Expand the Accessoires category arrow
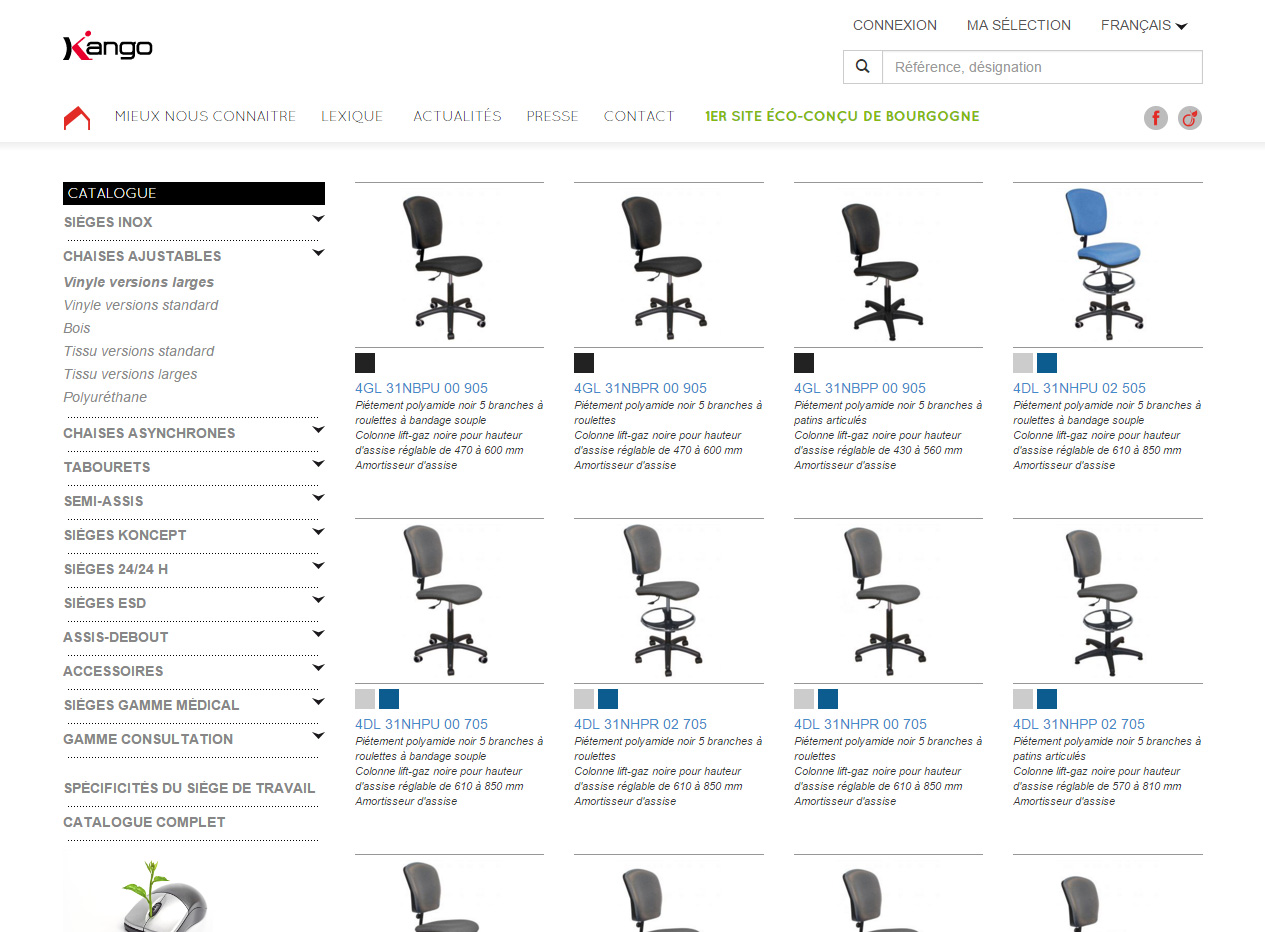This screenshot has width=1265, height=932. (318, 667)
